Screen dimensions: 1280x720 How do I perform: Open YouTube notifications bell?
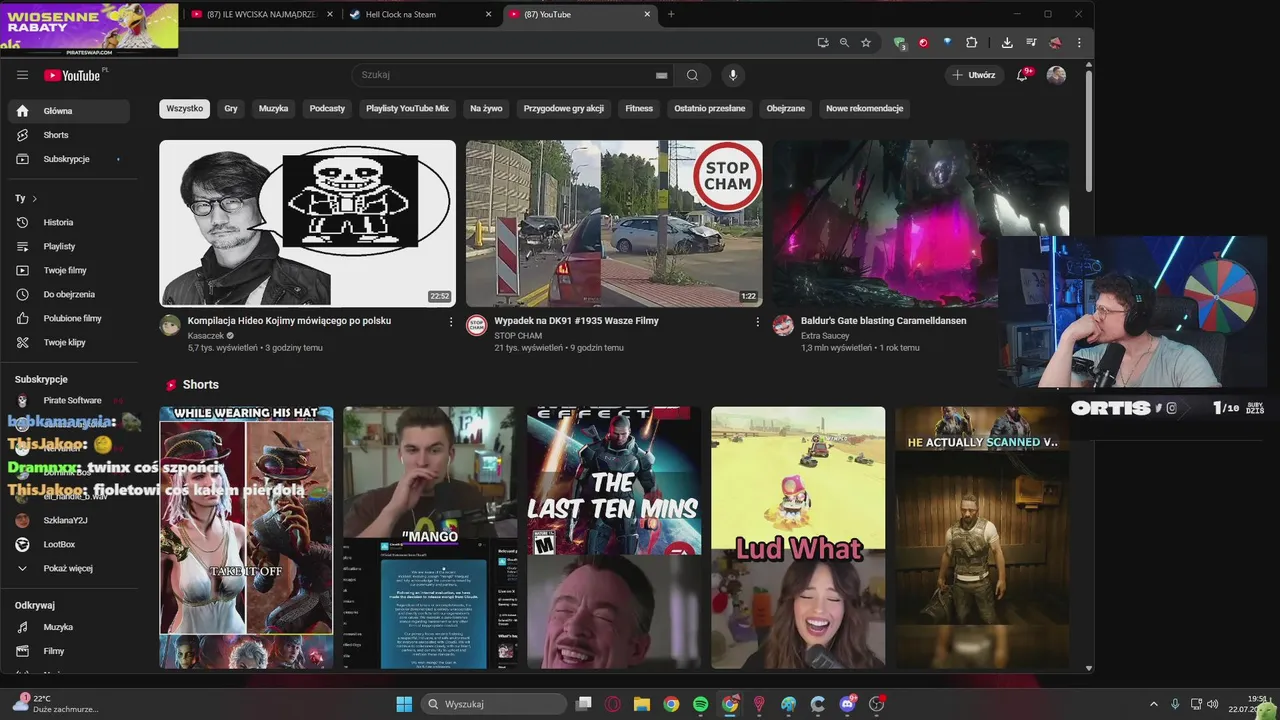click(1022, 75)
